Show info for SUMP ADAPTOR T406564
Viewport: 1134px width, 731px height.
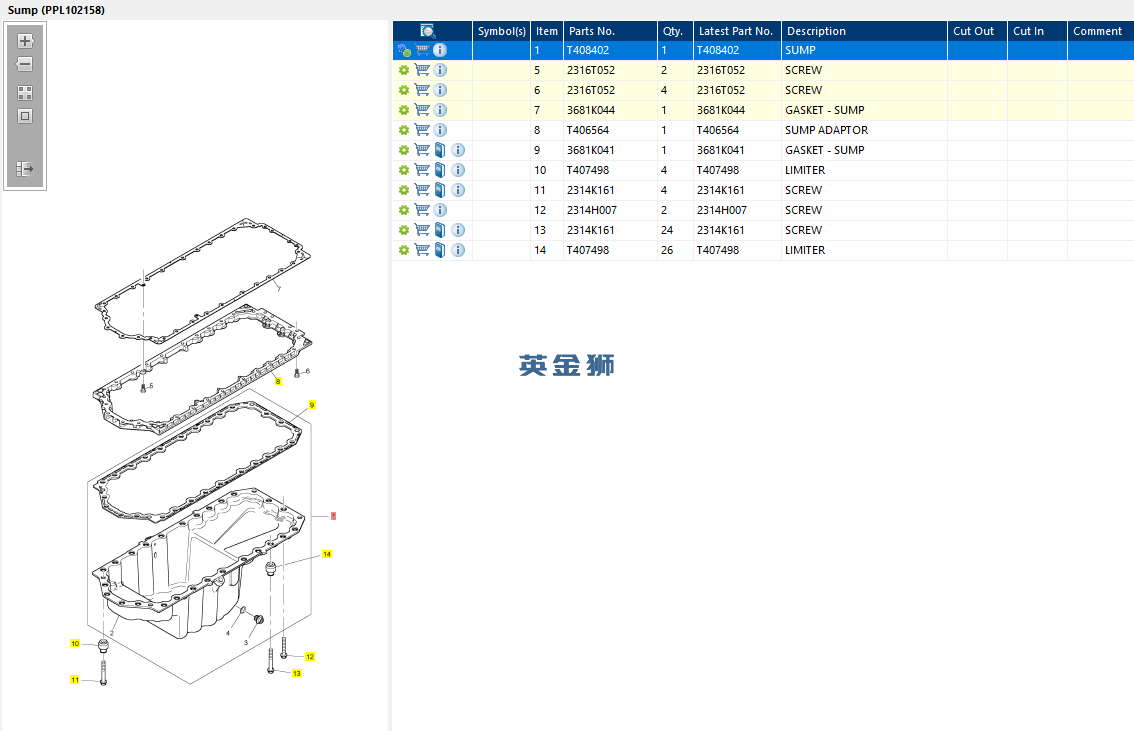440,130
